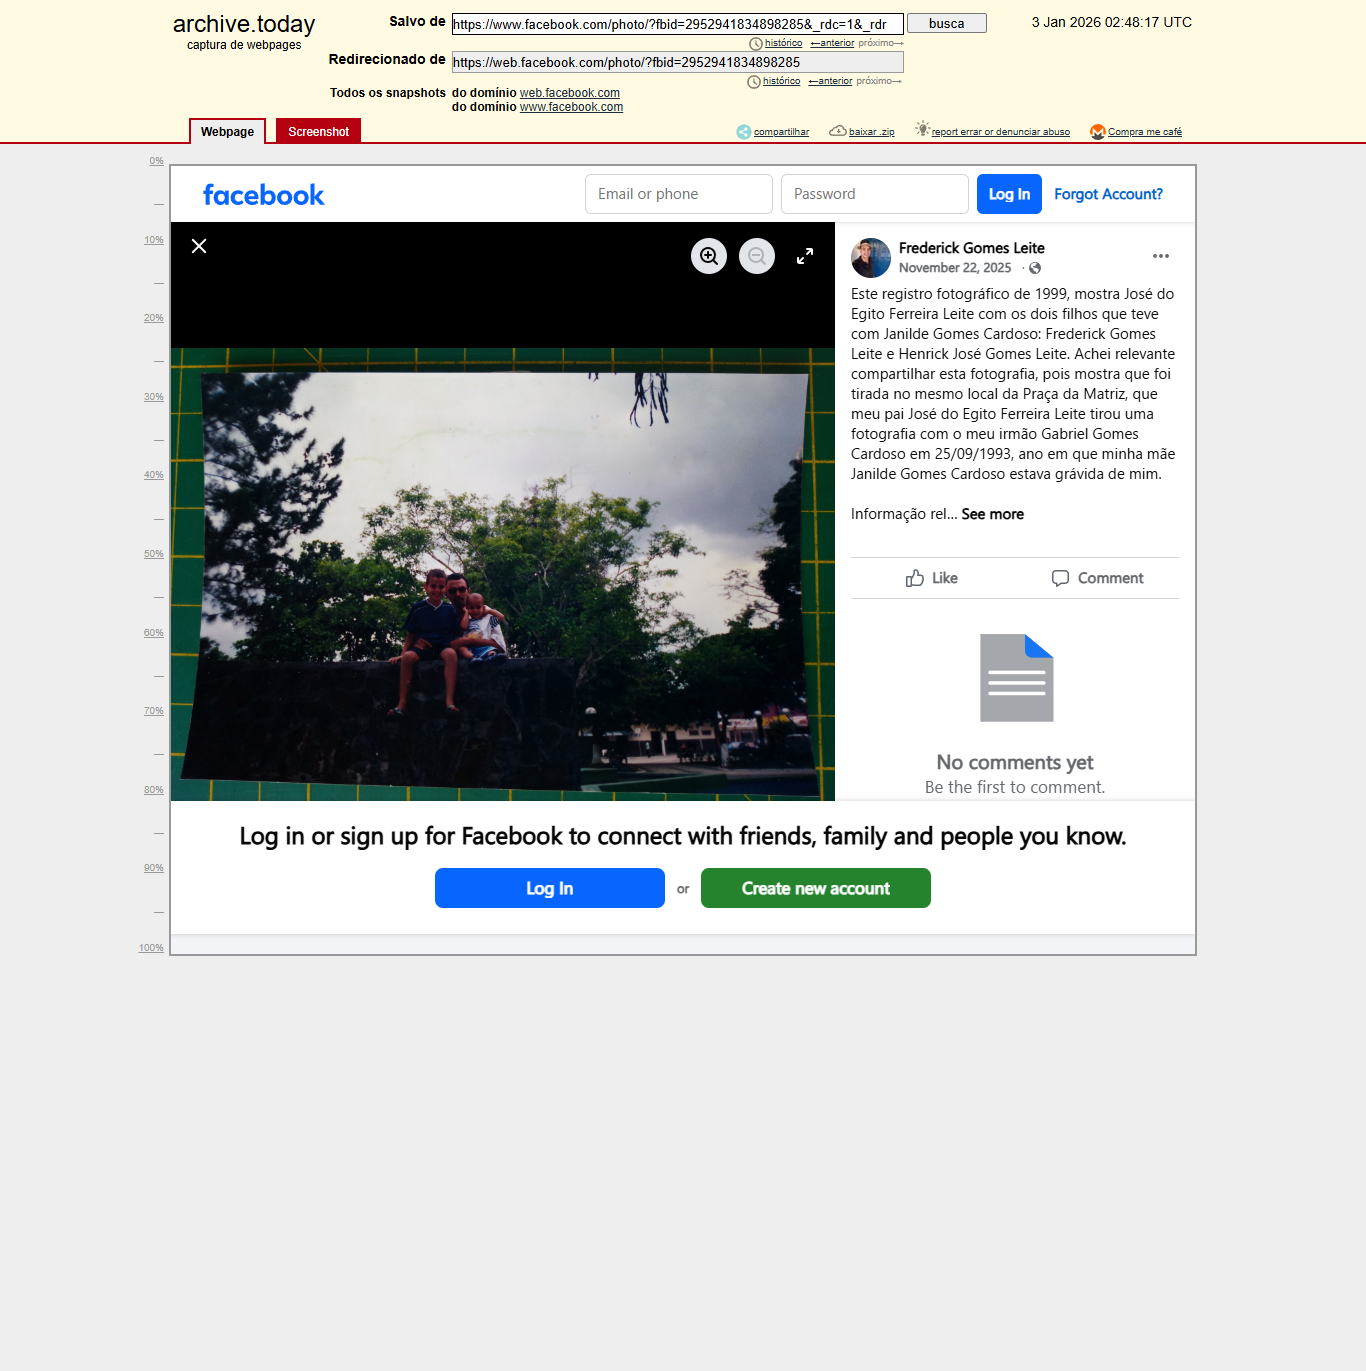Click the speech bubble Comment icon
Viewport: 1366px width, 1371px height.
pos(1061,578)
